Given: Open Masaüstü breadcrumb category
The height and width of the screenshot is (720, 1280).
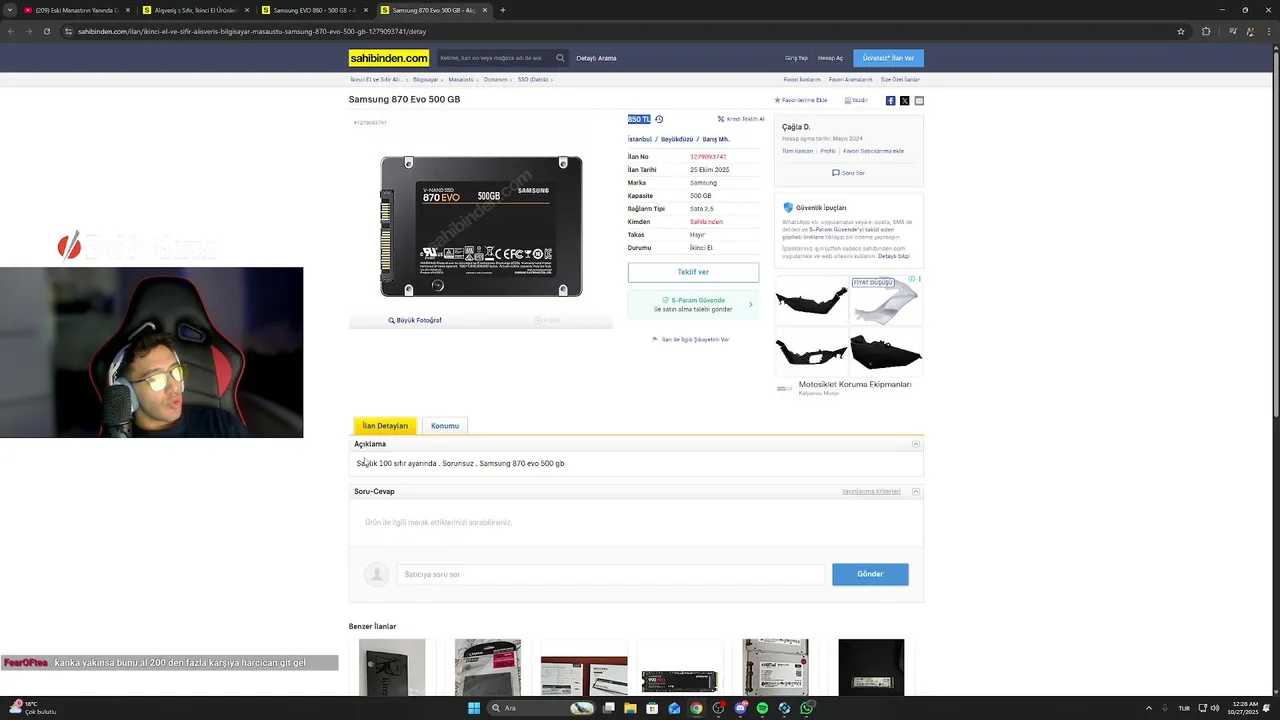Looking at the screenshot, I should pos(461,79).
